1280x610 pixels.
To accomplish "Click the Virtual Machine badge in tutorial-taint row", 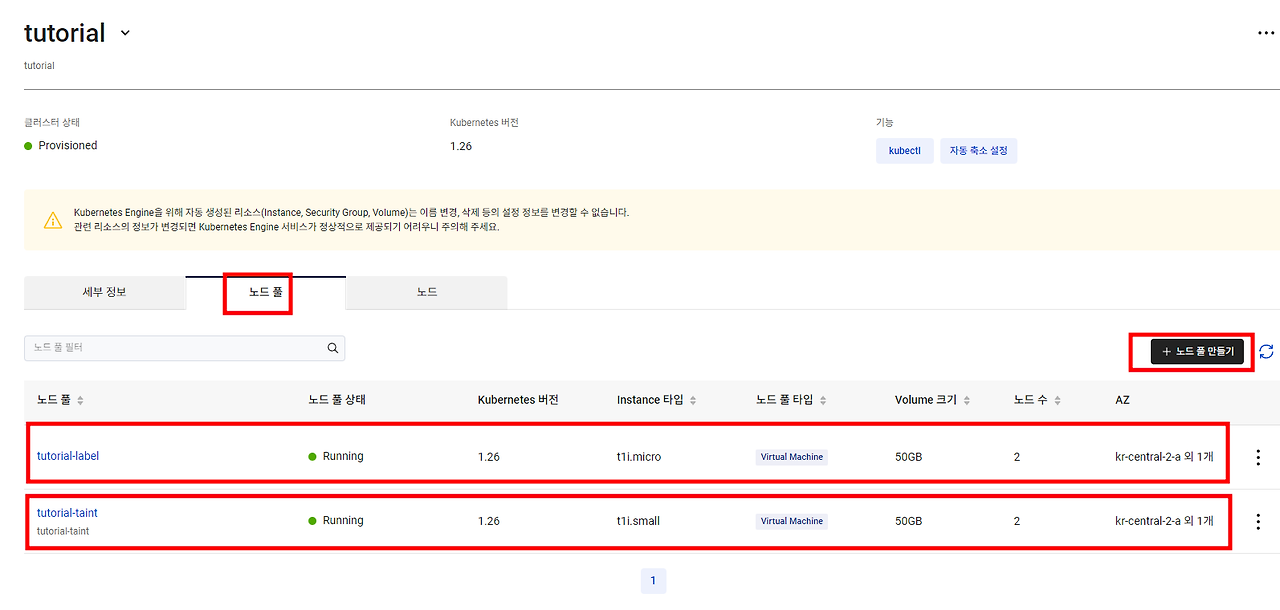I will click(792, 521).
